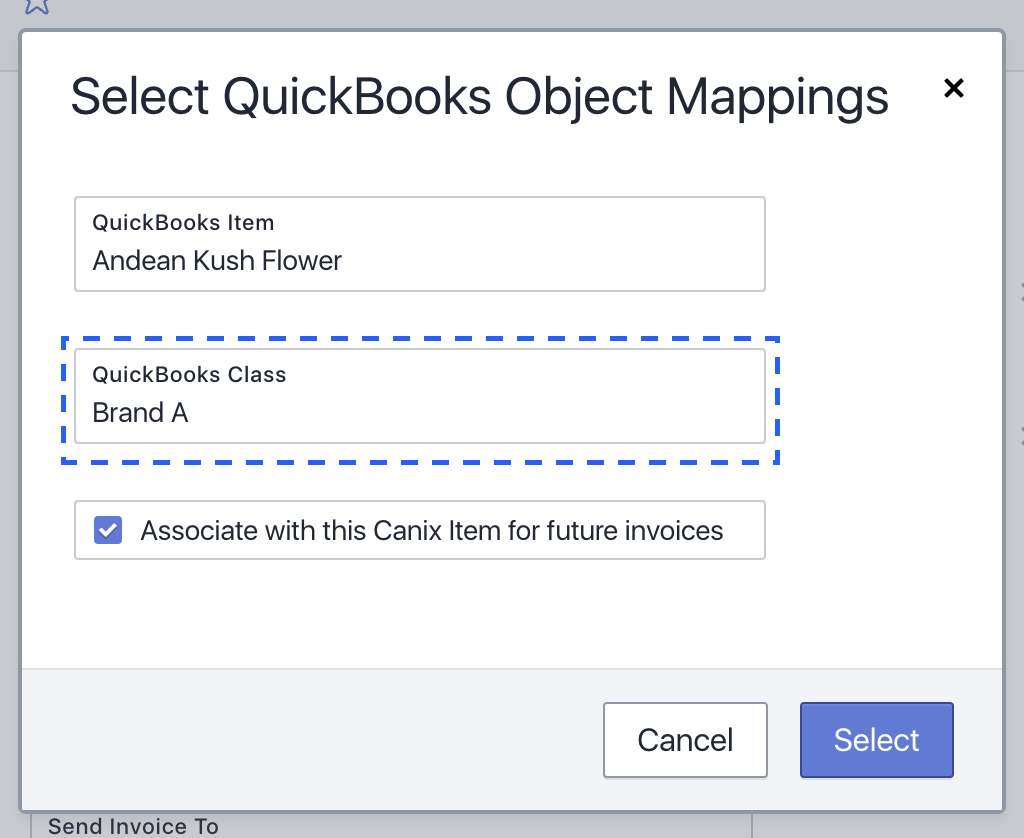
Task: Open the QuickBooks Item dropdown field
Action: 419,244
